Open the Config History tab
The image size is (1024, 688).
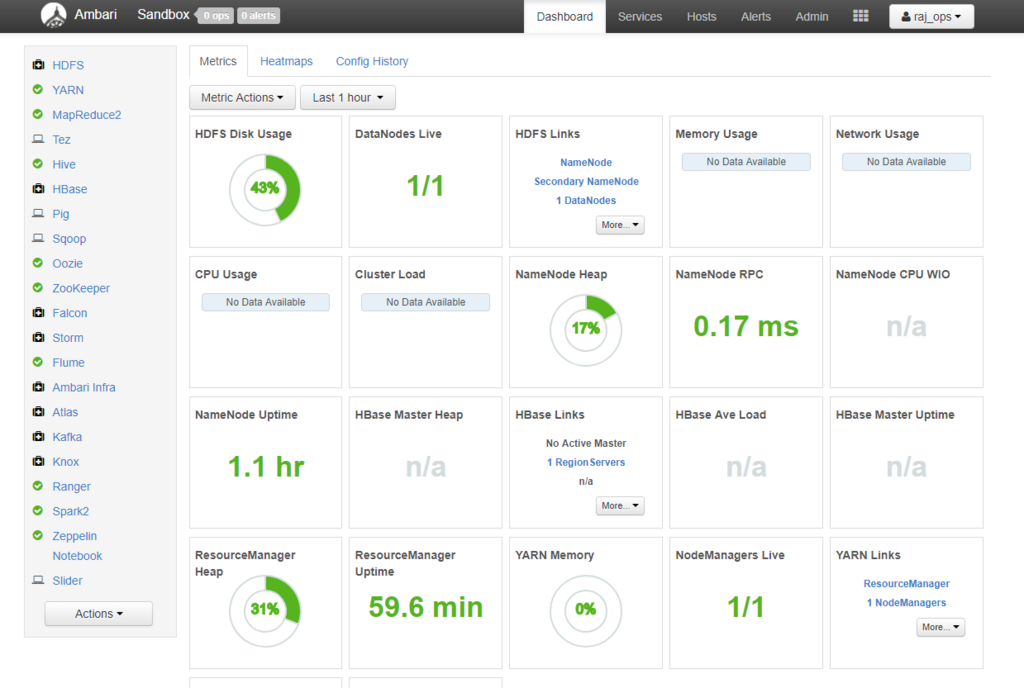pos(372,61)
